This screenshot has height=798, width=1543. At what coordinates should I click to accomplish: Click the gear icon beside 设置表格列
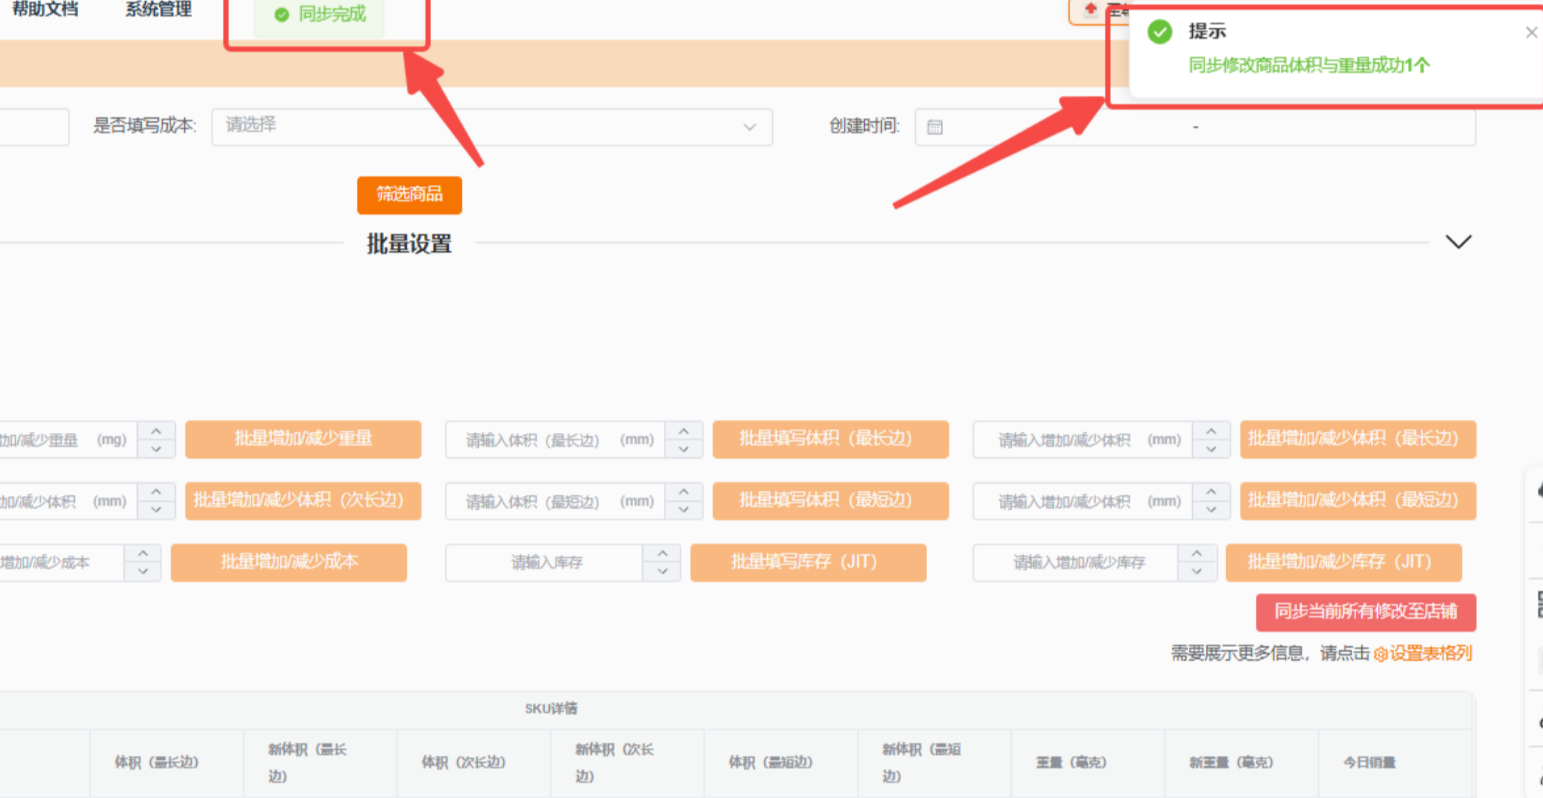click(x=1381, y=654)
